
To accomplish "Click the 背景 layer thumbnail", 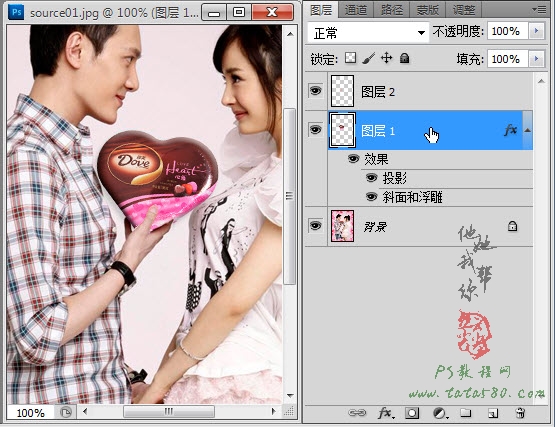I will click(x=342, y=226).
